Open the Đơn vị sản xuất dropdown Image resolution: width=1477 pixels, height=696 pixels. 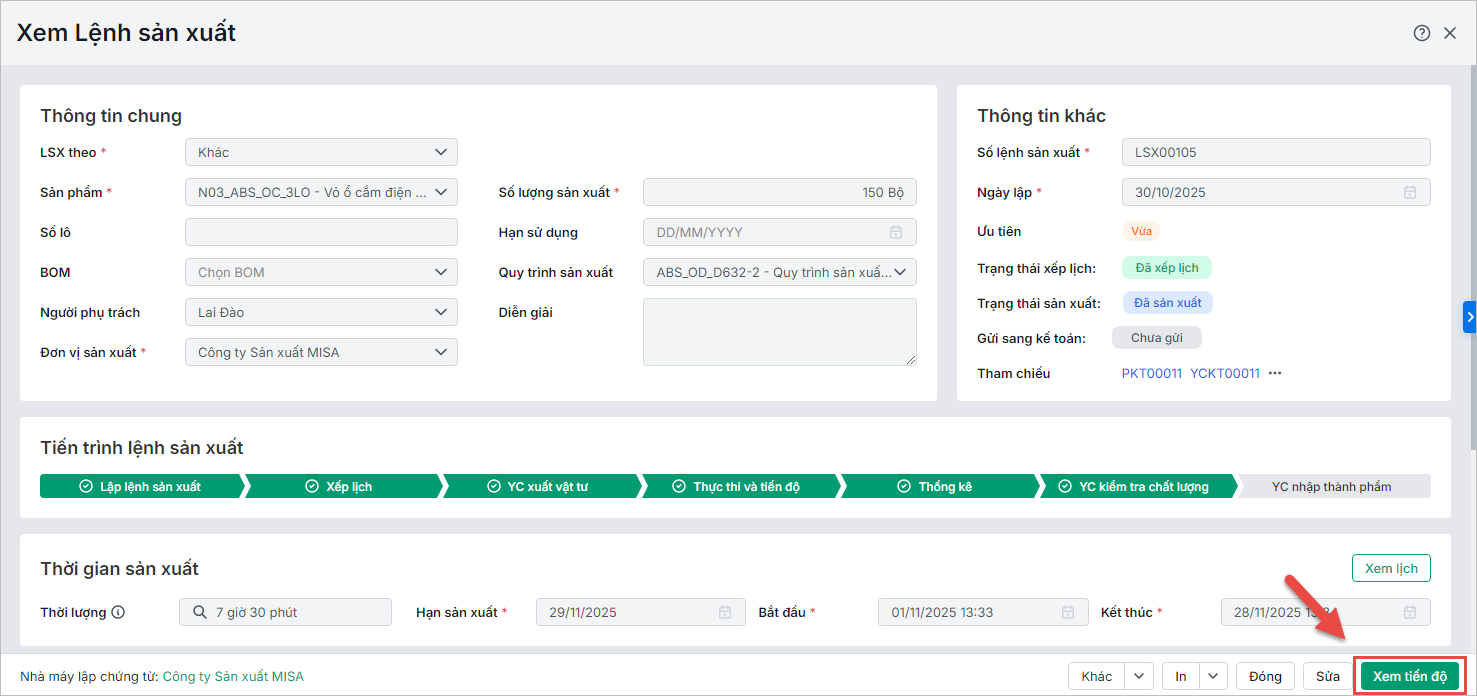coord(321,352)
